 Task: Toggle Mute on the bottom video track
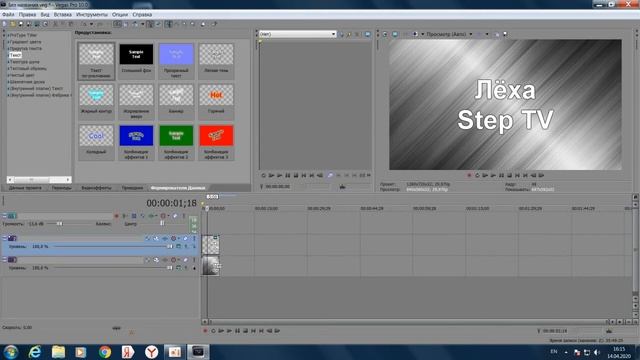pos(185,260)
